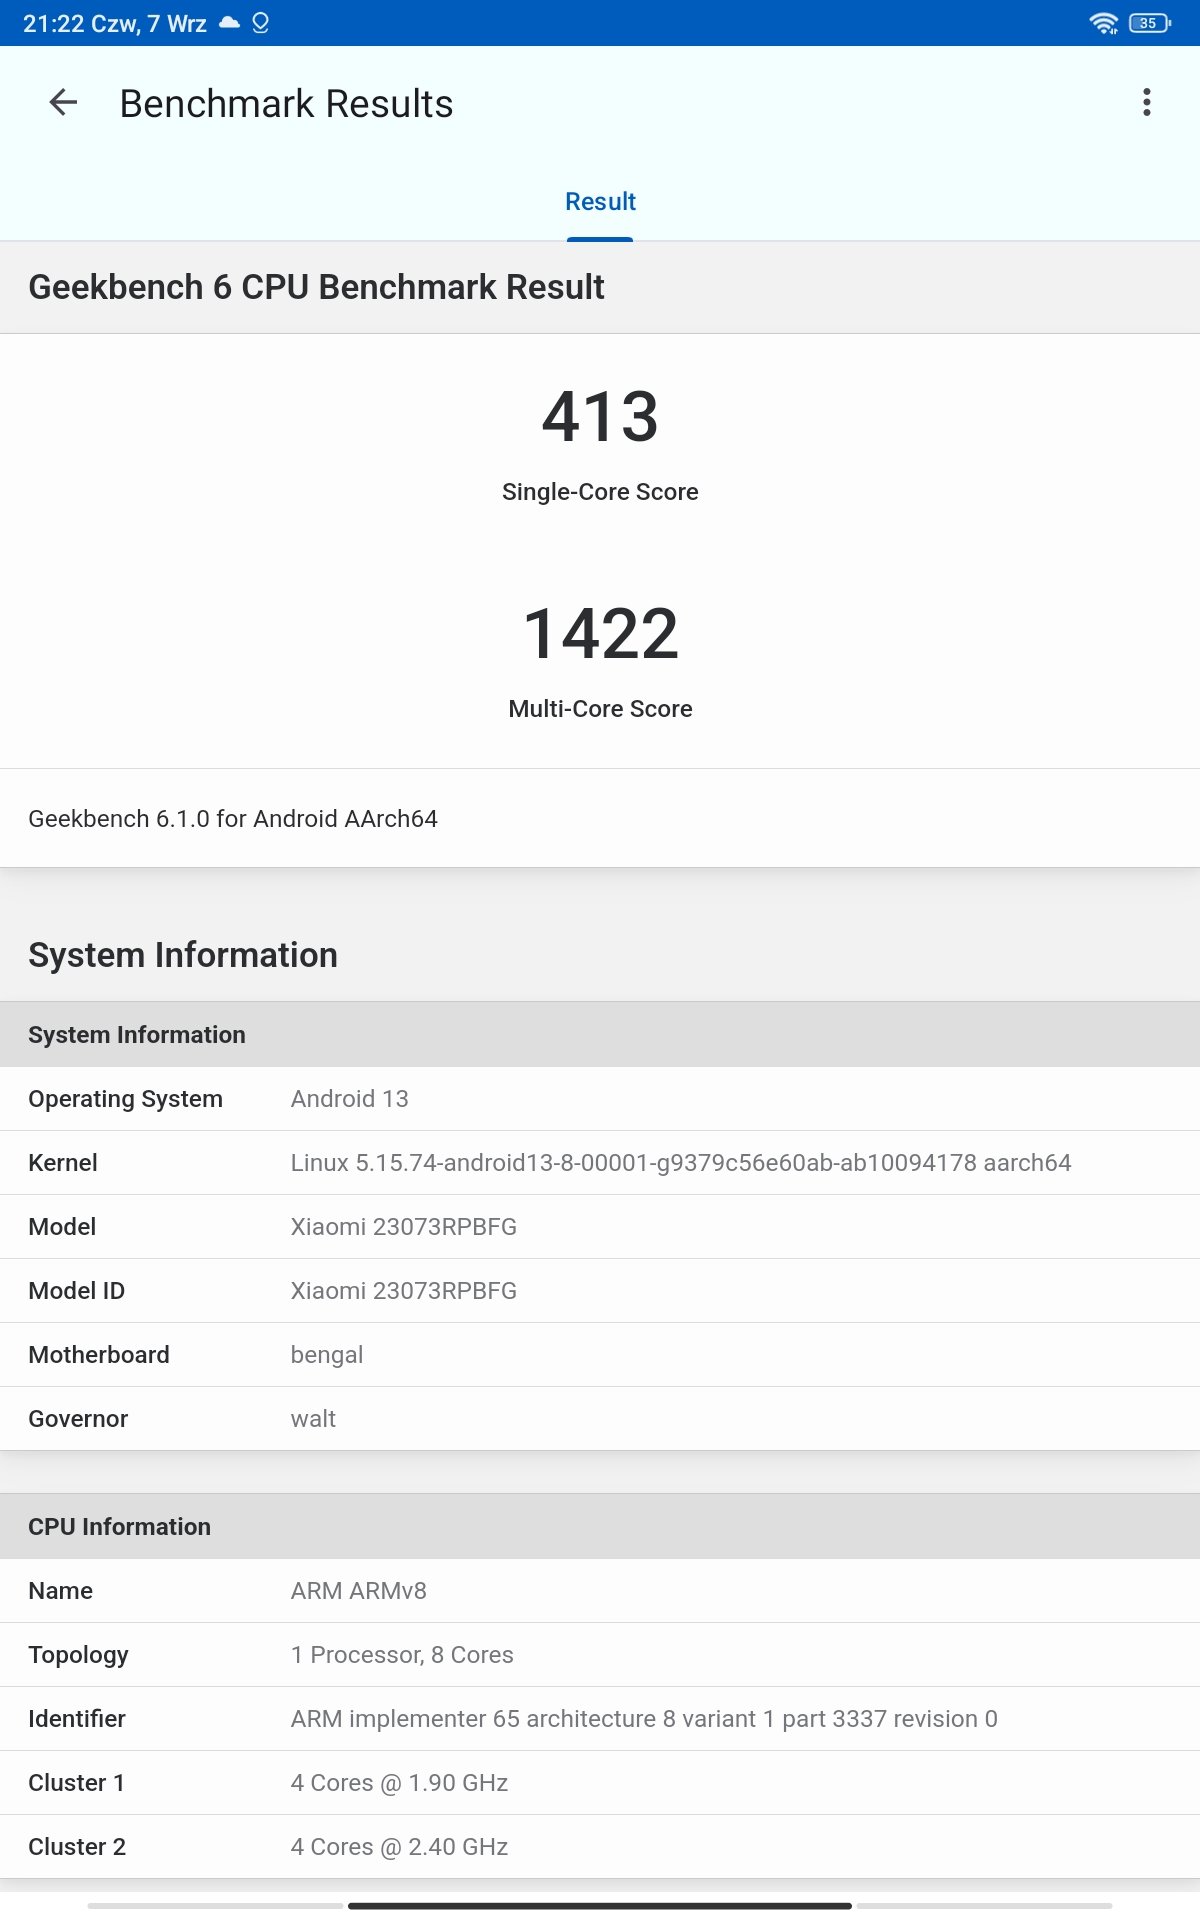Tap Cluster 1 value 4 Cores @ 1.90 GHz

coord(400,1783)
